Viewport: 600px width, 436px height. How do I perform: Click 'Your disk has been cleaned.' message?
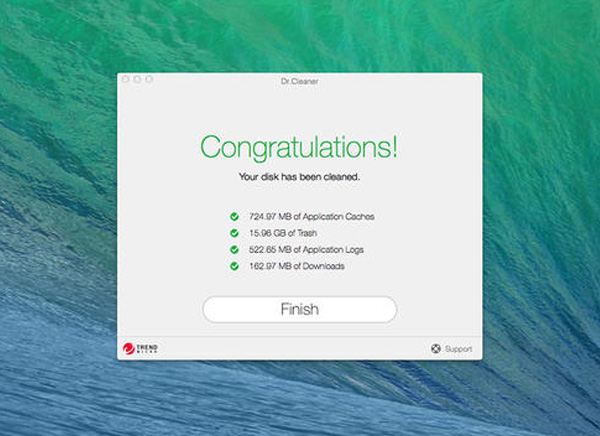[299, 177]
